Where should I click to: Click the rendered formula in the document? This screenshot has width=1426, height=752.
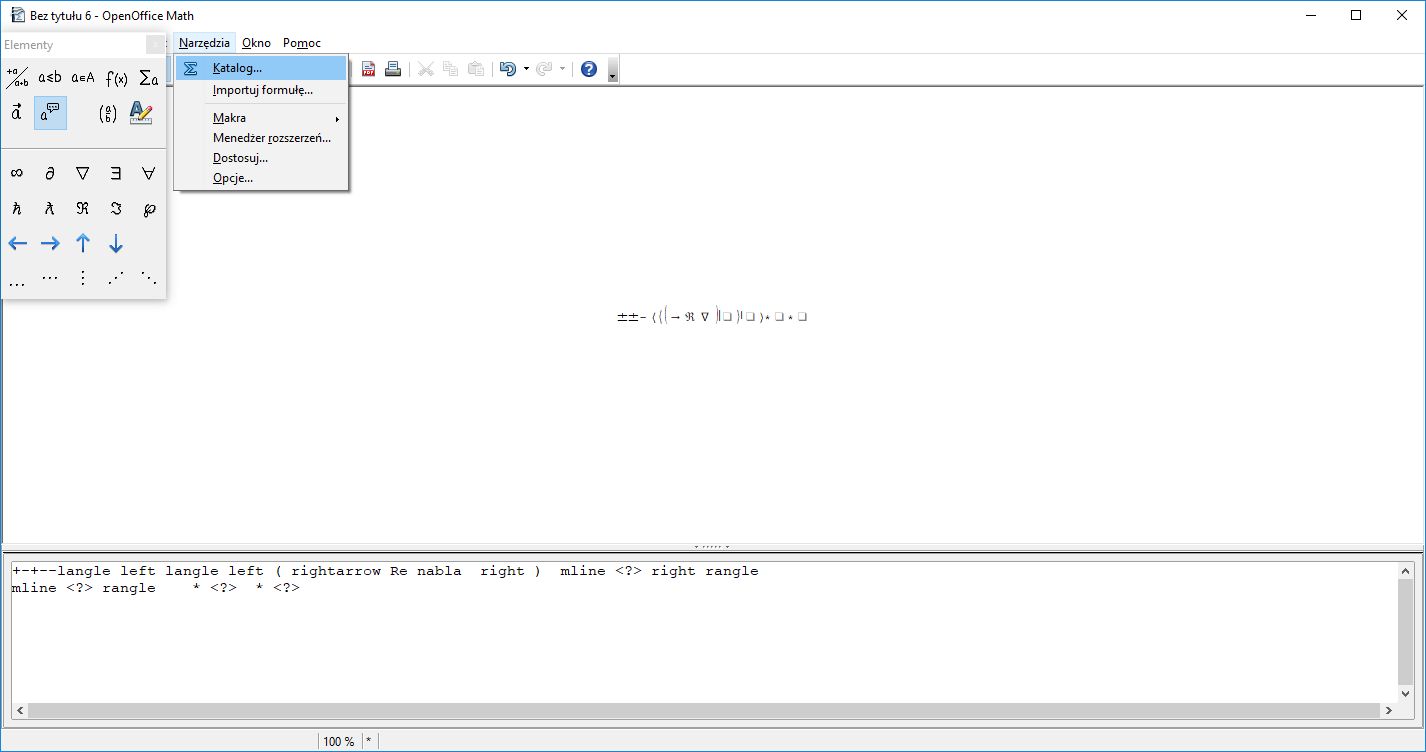coord(712,317)
